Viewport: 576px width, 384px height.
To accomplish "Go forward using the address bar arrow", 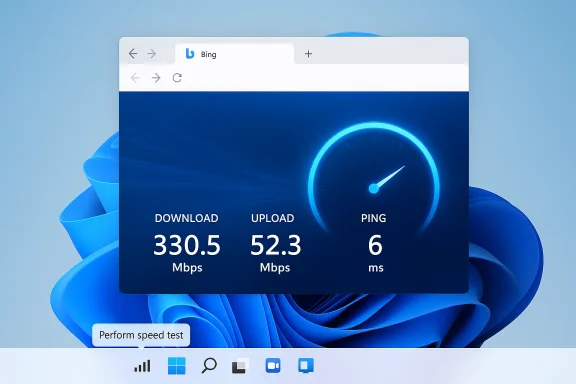I will [156, 78].
